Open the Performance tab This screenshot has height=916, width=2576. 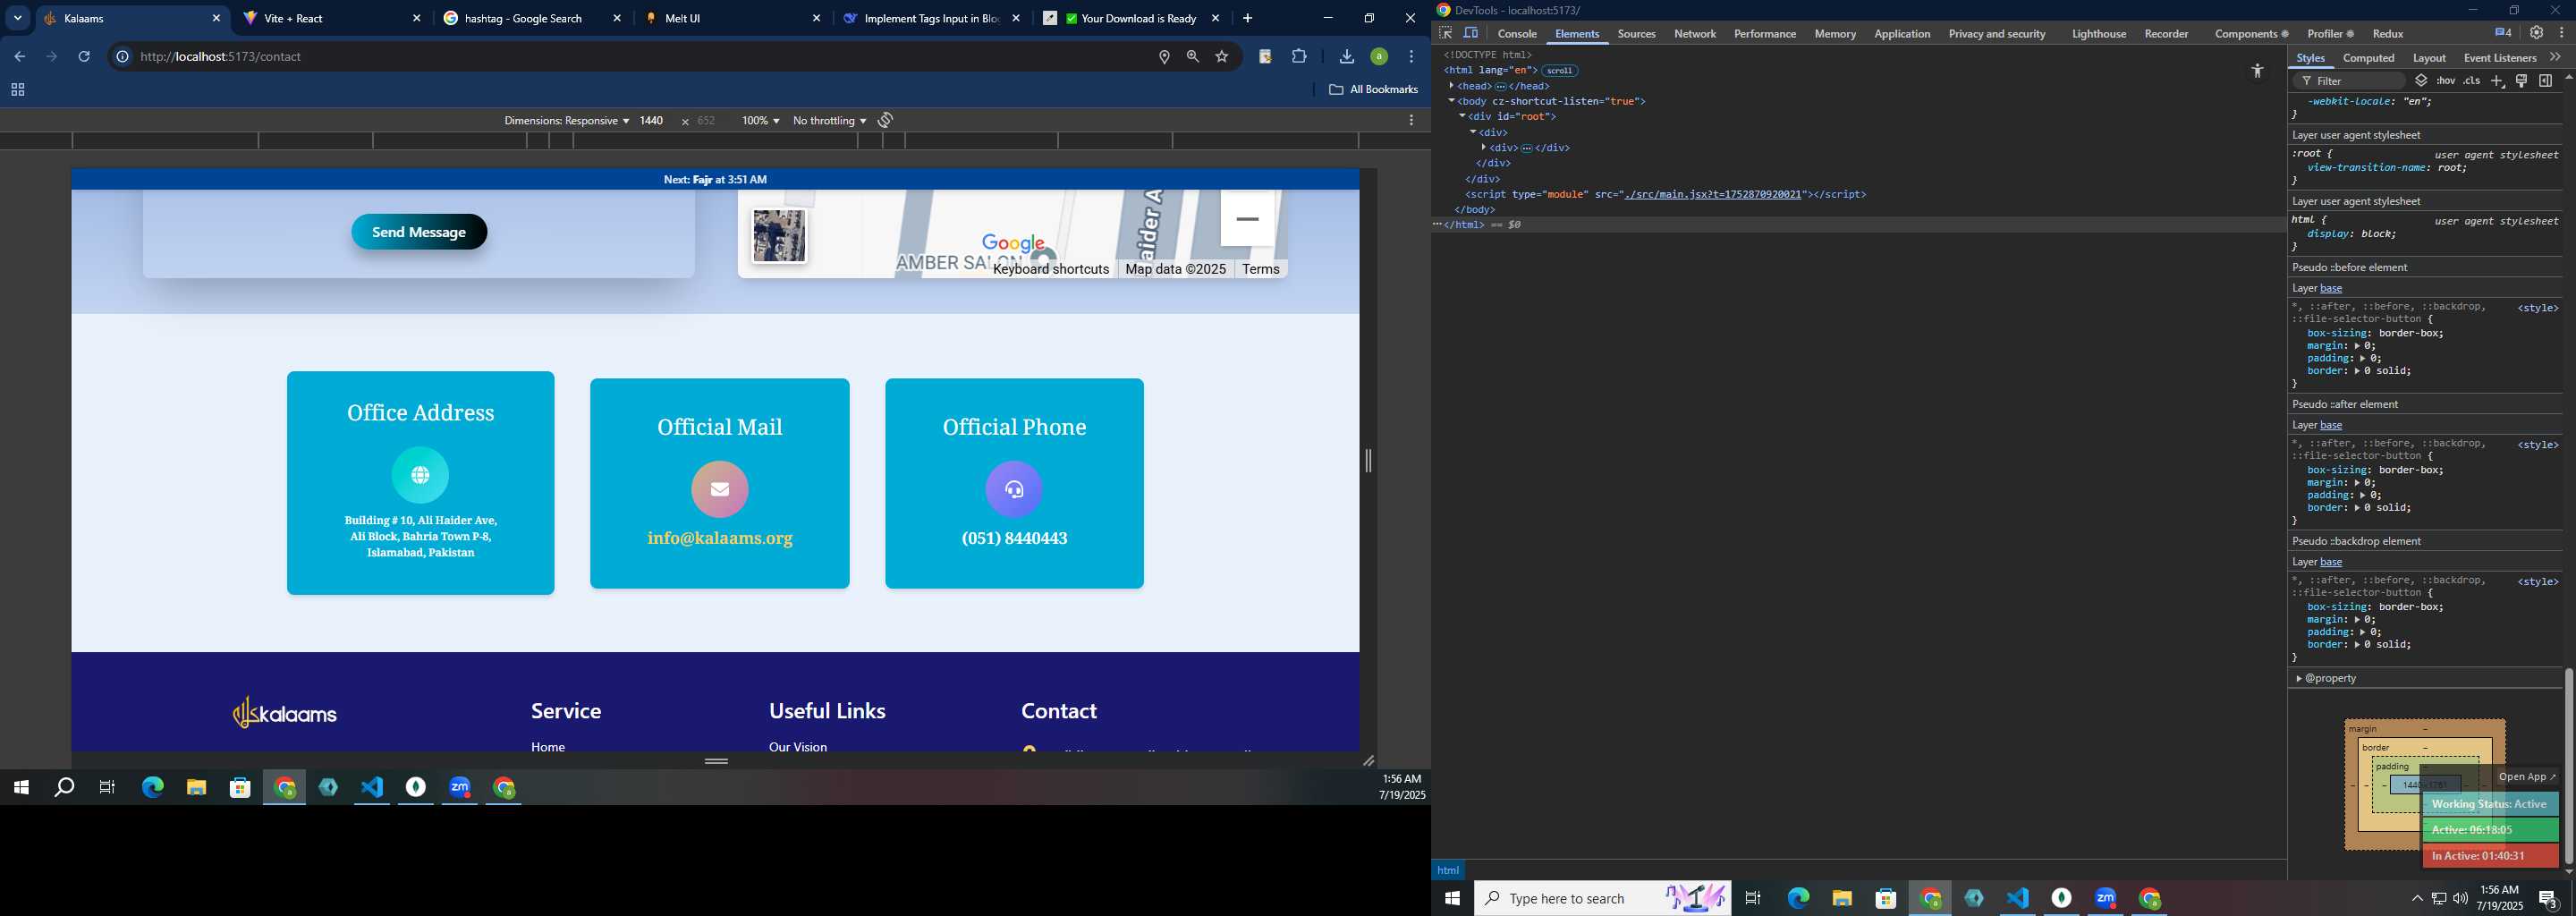click(x=1765, y=34)
